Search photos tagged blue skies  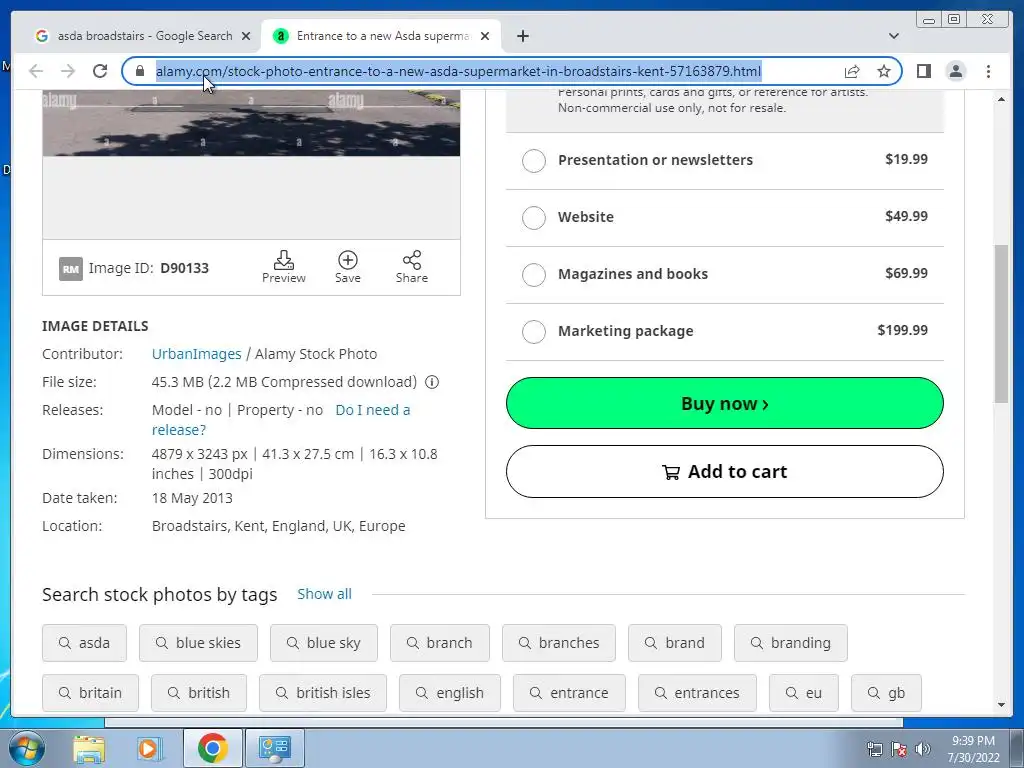[198, 643]
